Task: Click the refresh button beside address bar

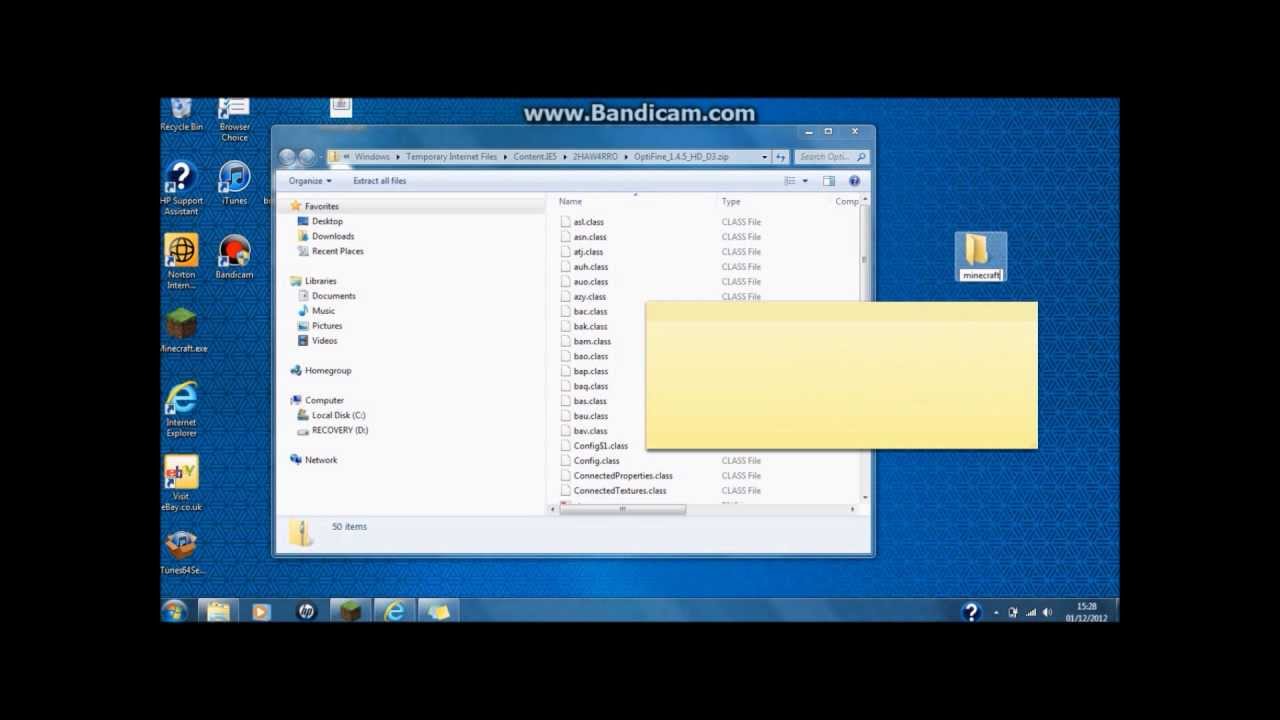Action: (781, 157)
